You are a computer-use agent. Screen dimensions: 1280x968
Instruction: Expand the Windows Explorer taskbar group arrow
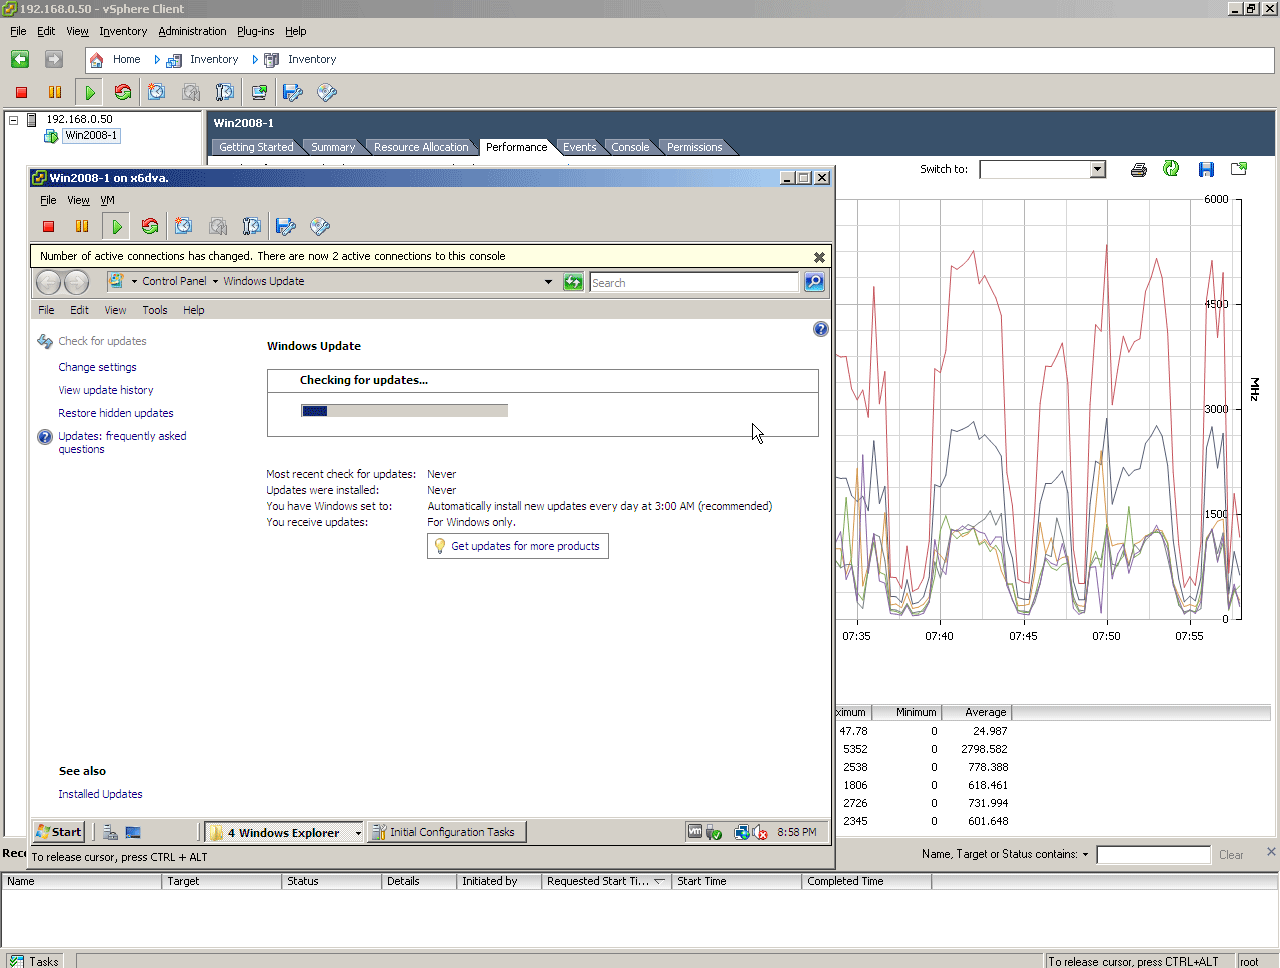coord(358,833)
